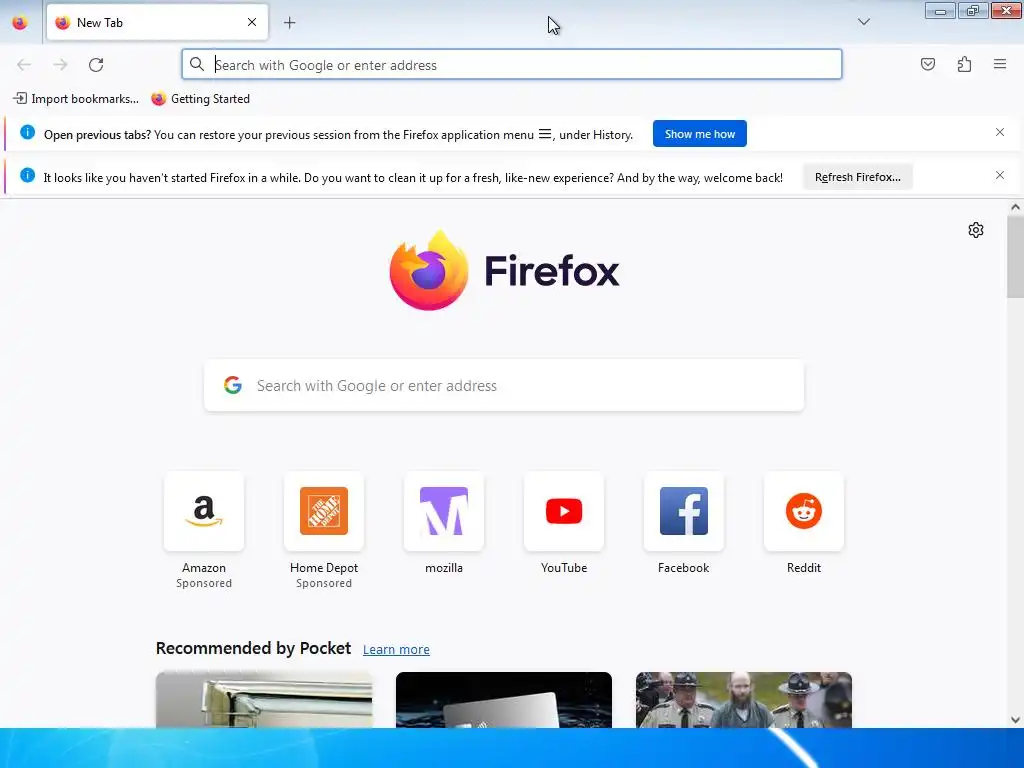
Task: Open the middle Pocket story with card image
Action: [504, 700]
